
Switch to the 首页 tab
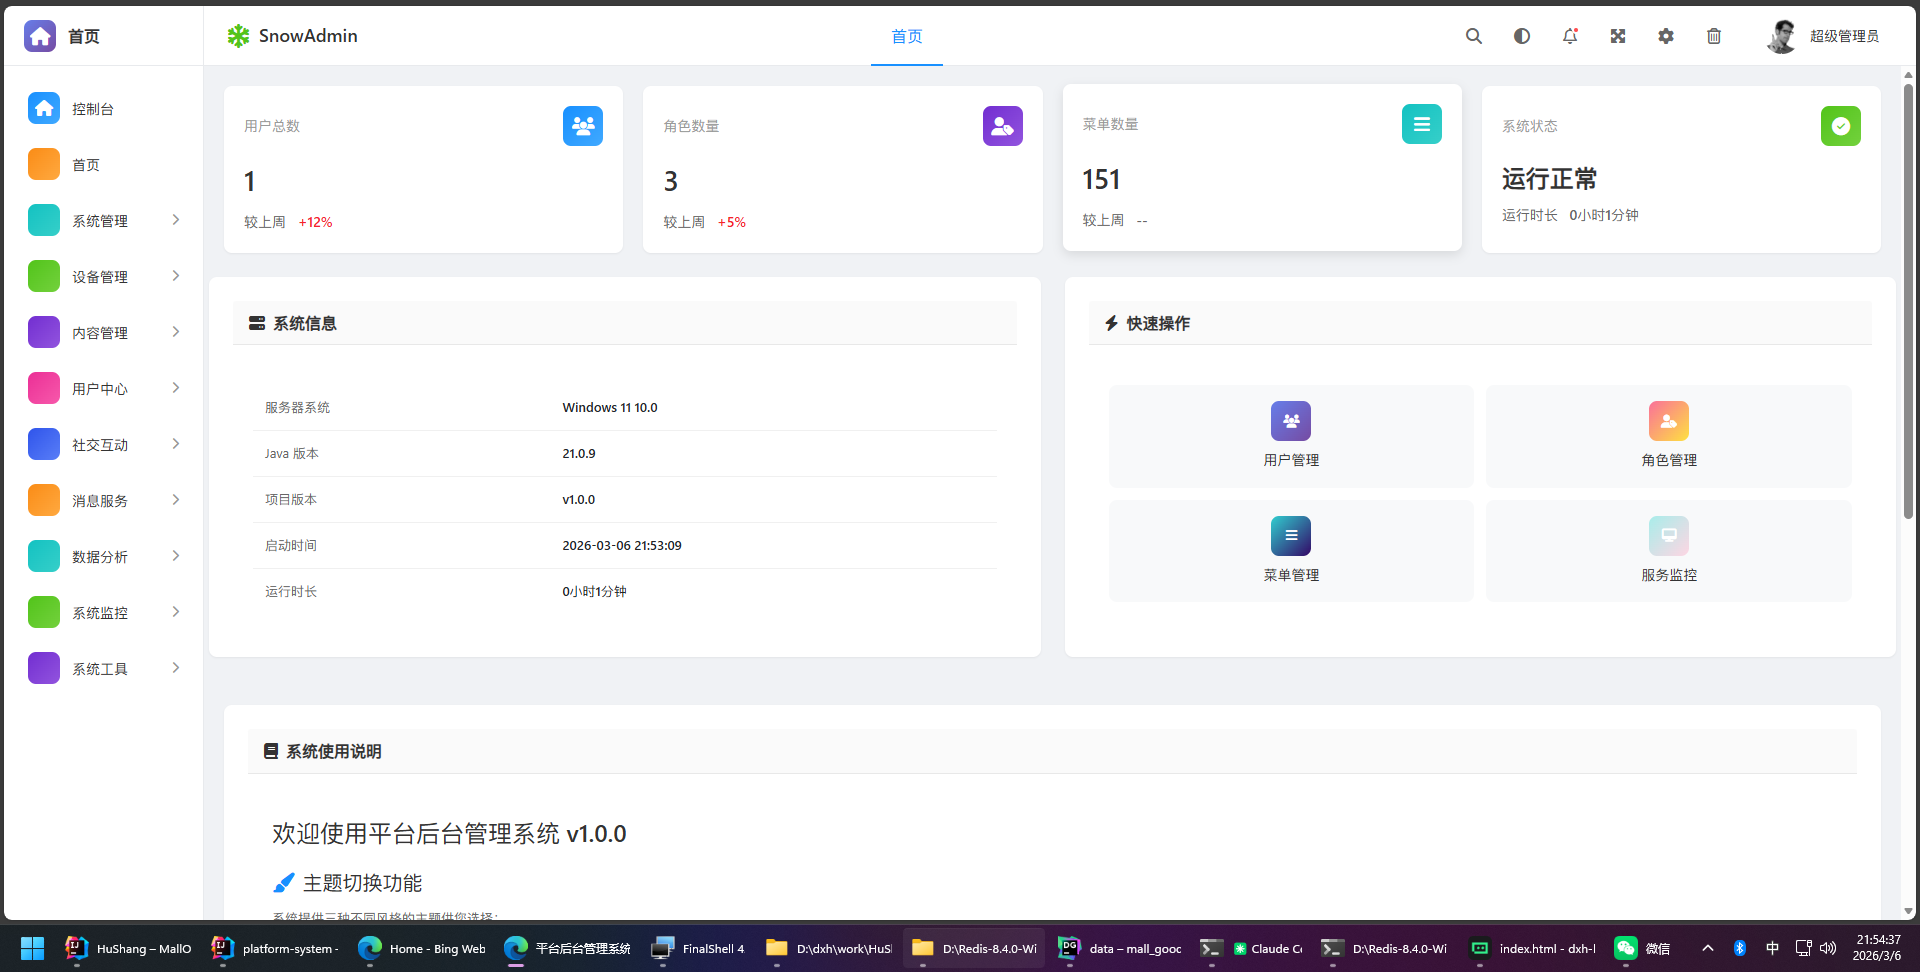(906, 37)
